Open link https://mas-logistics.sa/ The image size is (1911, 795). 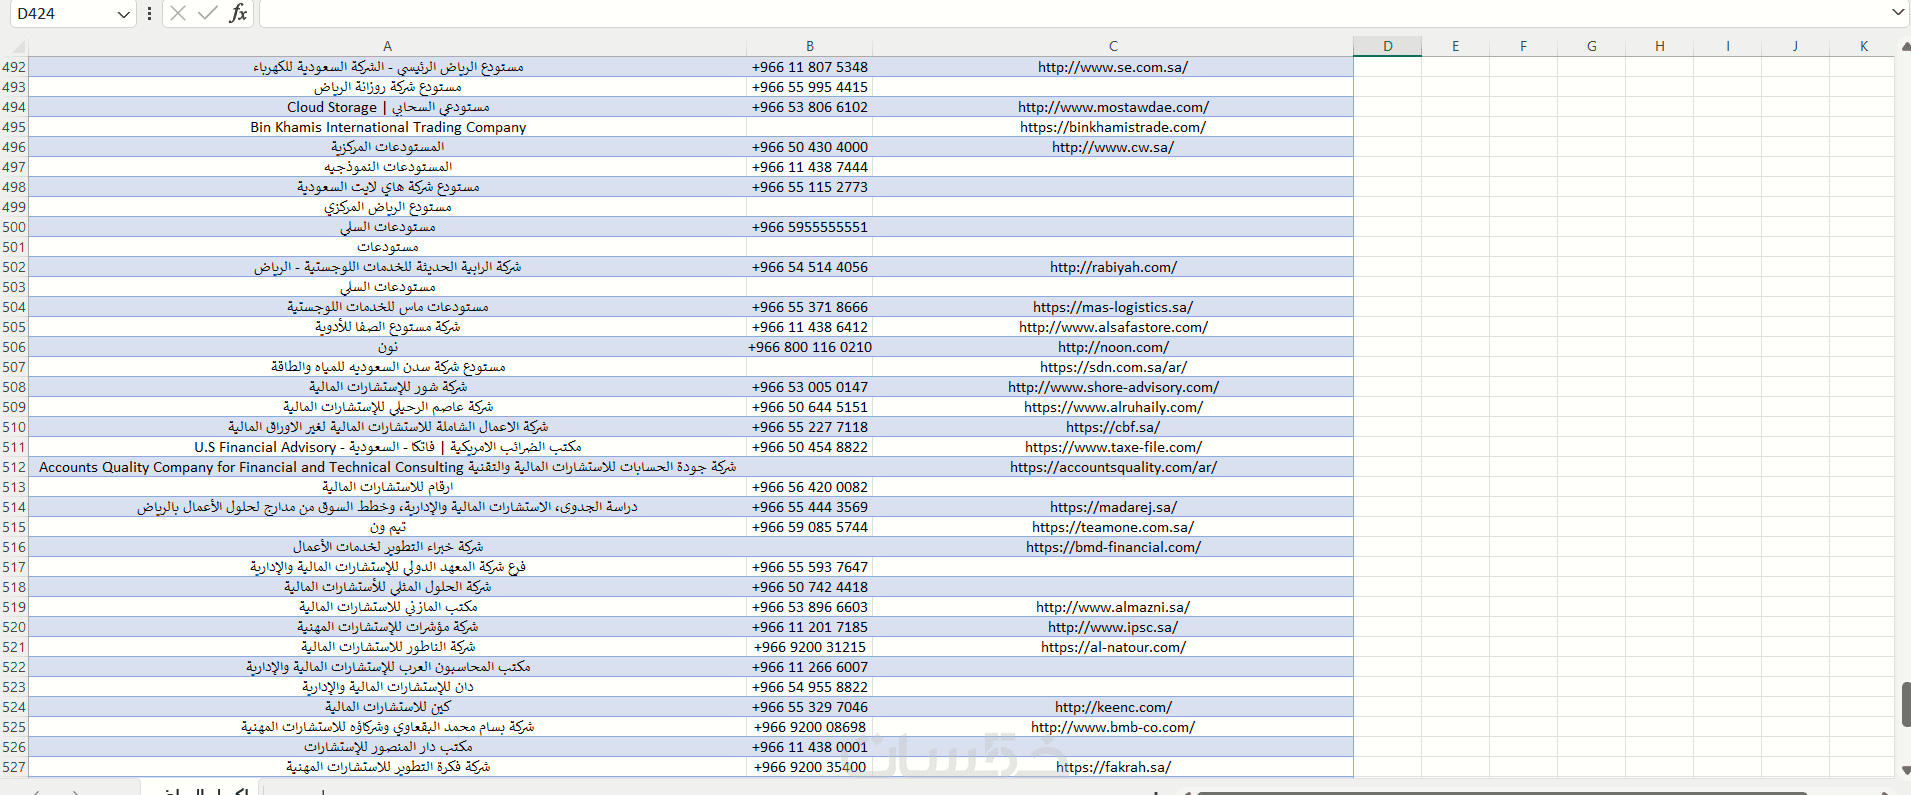[1113, 307]
